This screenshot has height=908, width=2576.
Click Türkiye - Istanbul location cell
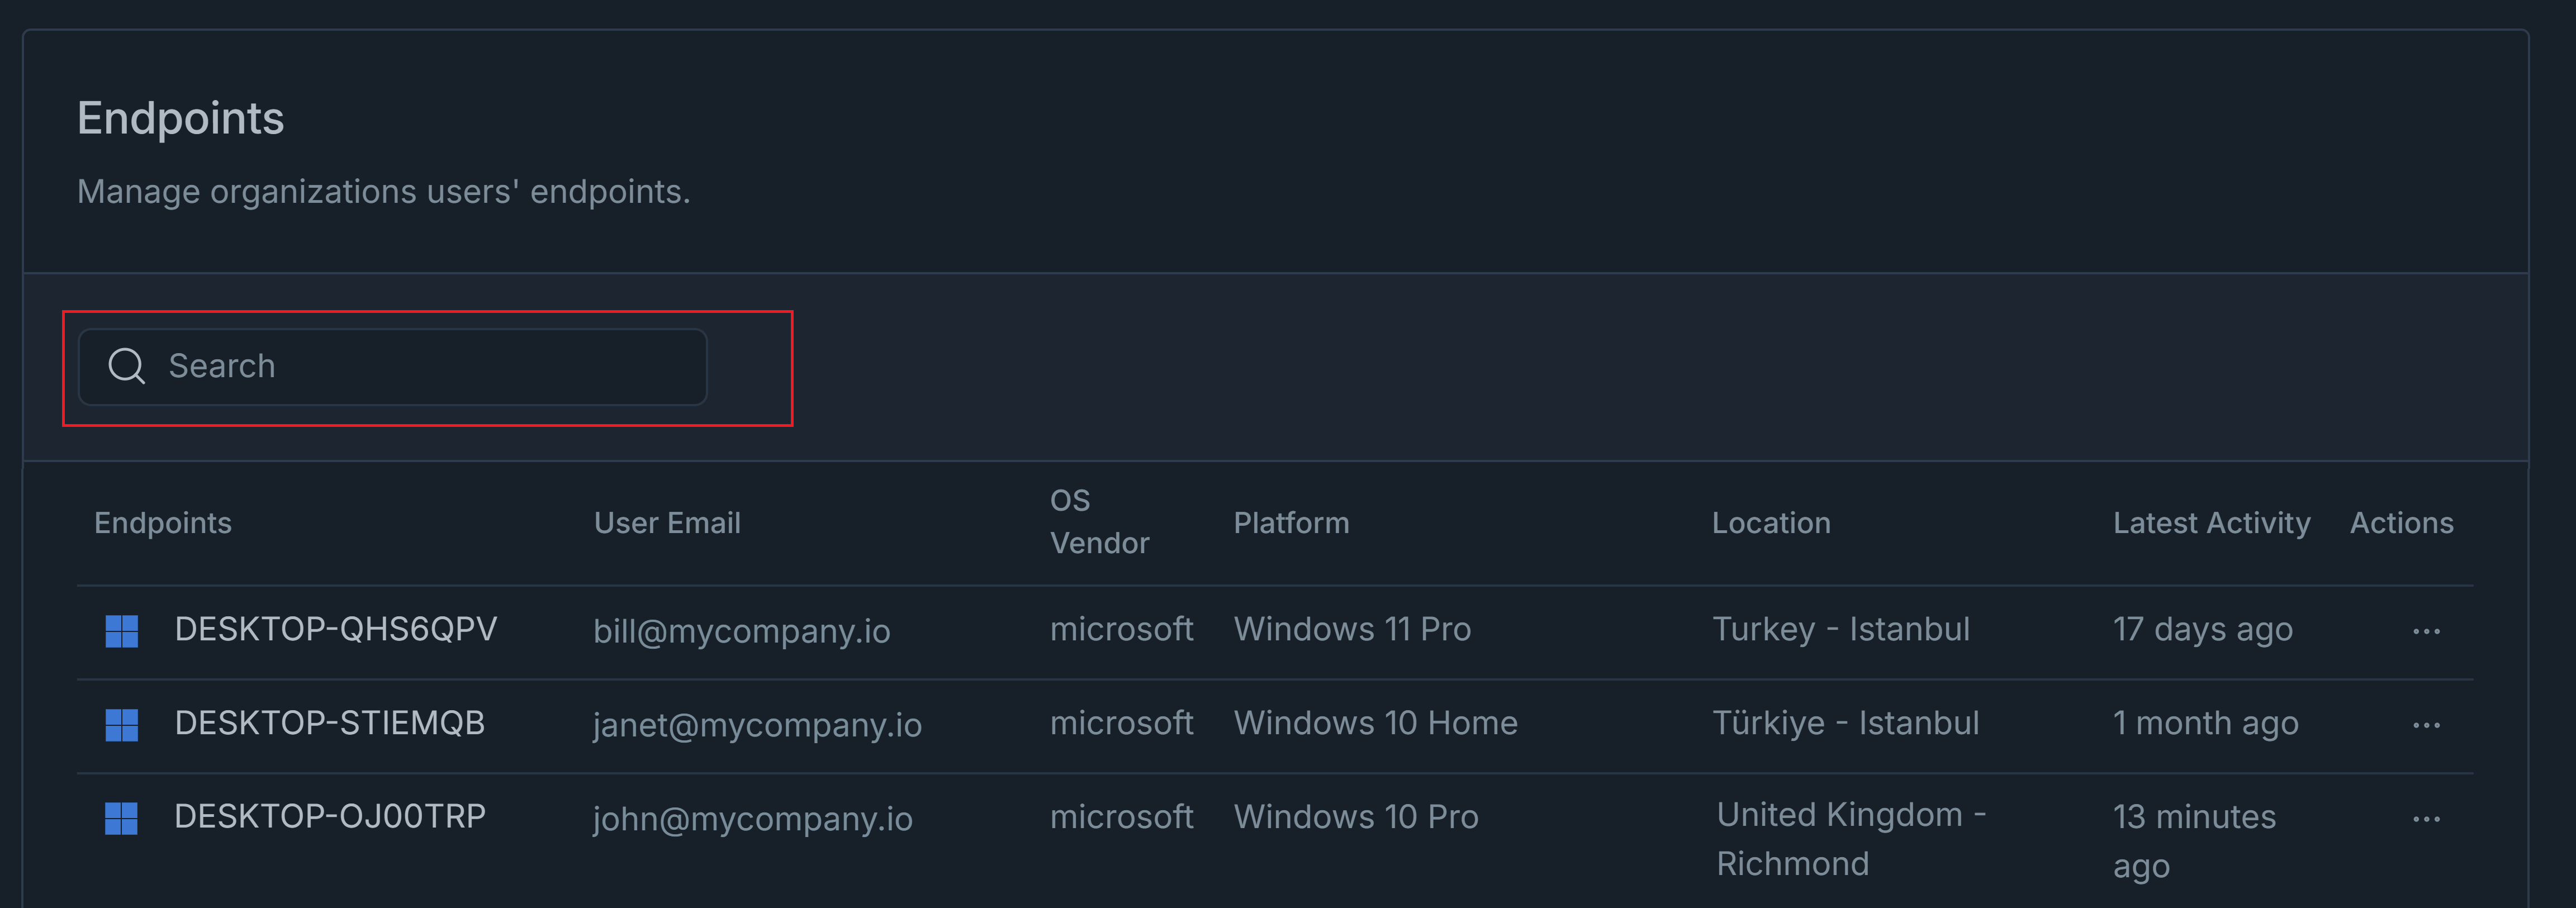click(x=1846, y=723)
